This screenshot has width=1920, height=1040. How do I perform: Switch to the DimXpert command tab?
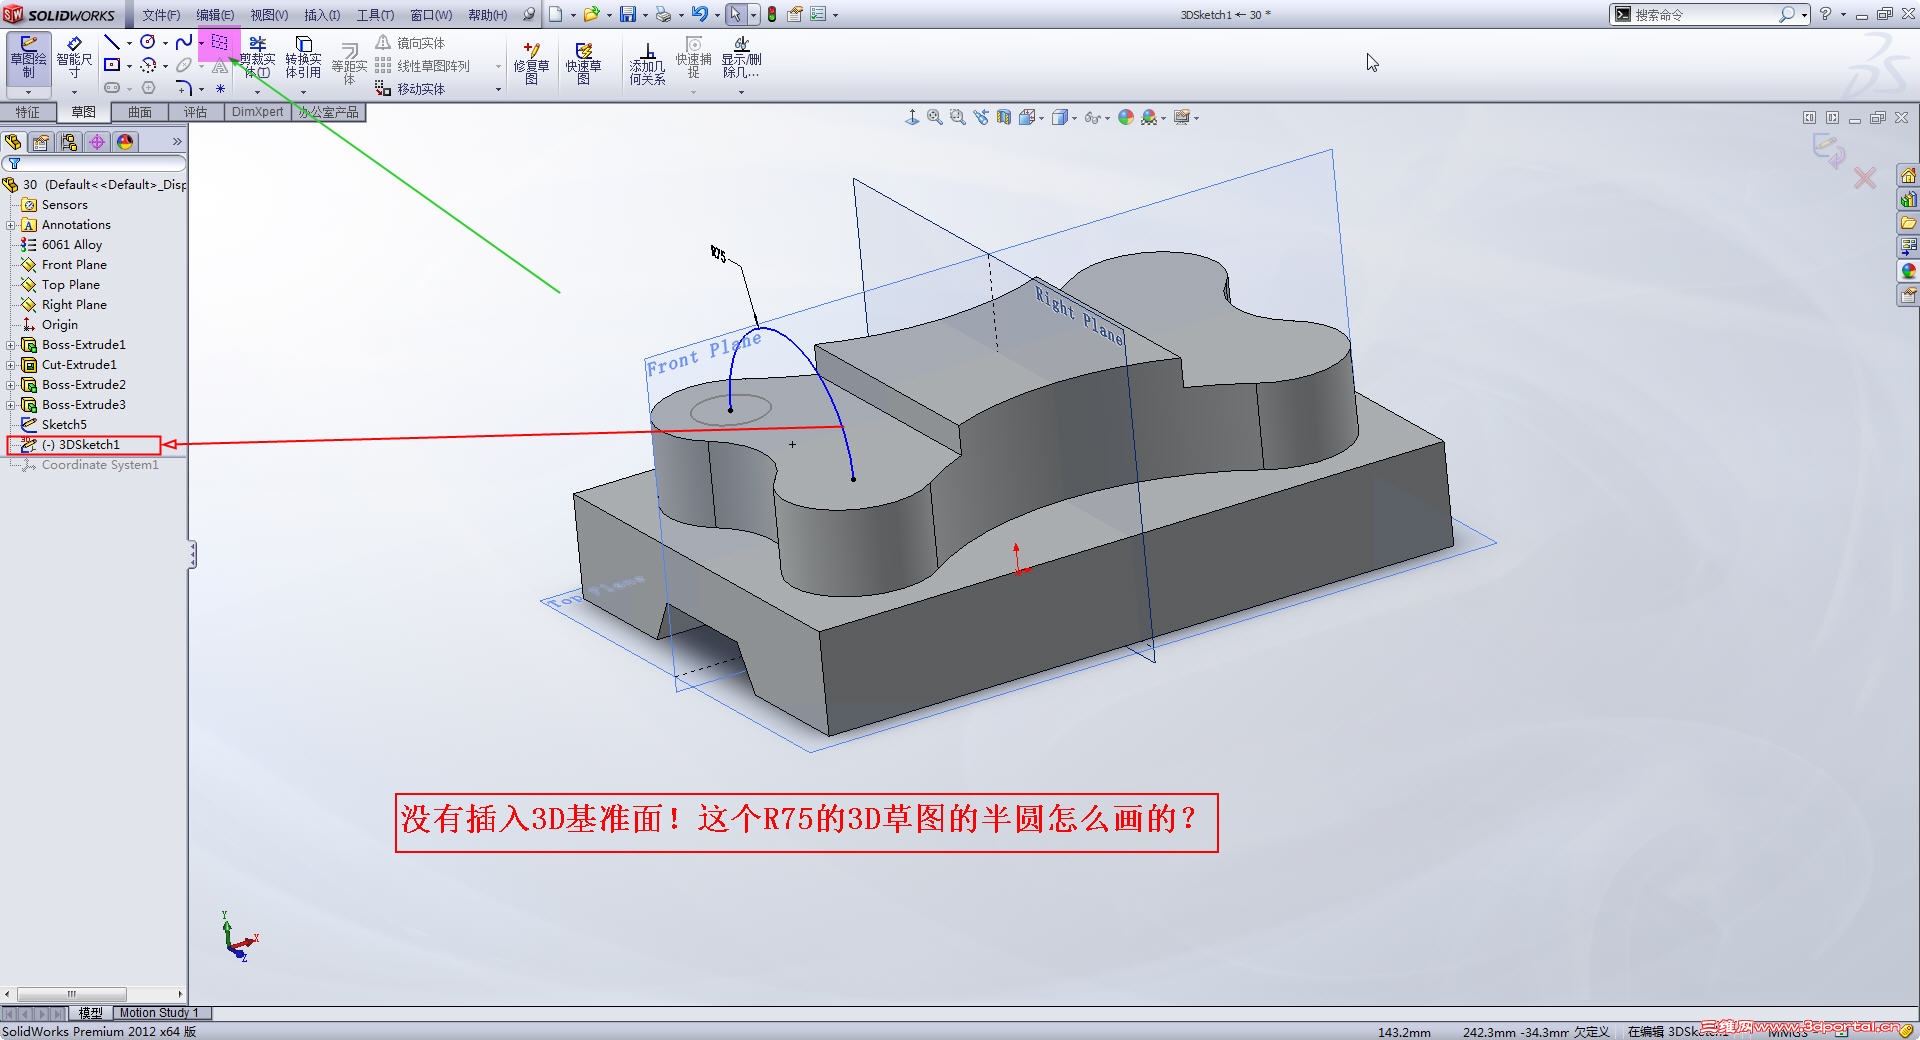(x=258, y=112)
